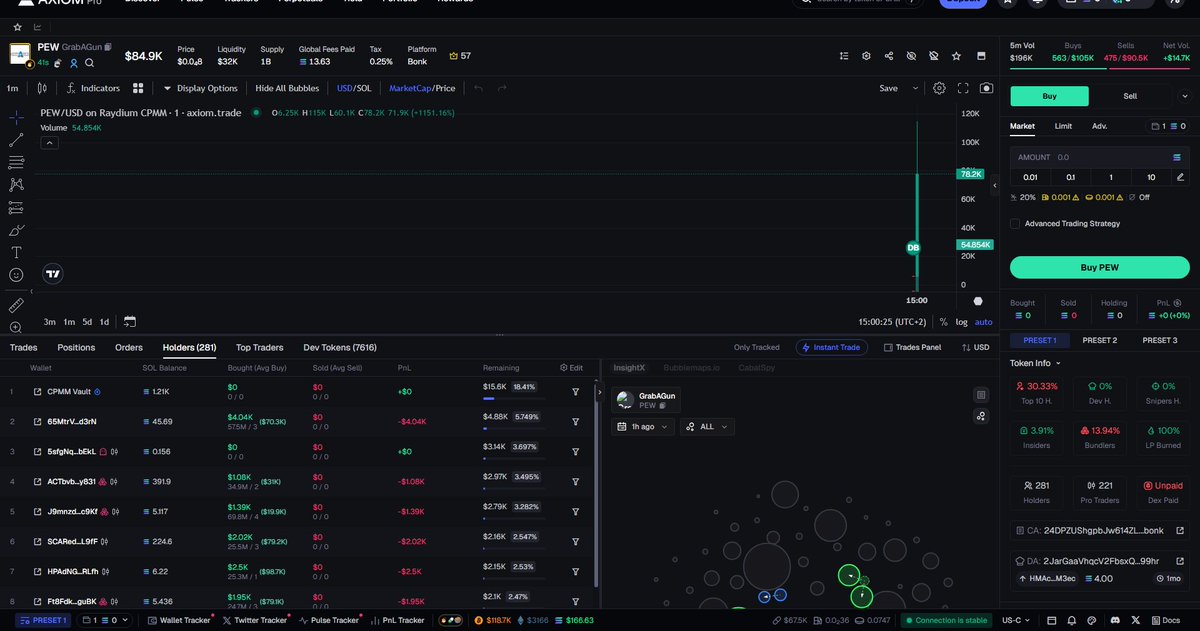Enter fullscreen chart mode
Viewport: 1200px width, 631px height.
pos(964,88)
